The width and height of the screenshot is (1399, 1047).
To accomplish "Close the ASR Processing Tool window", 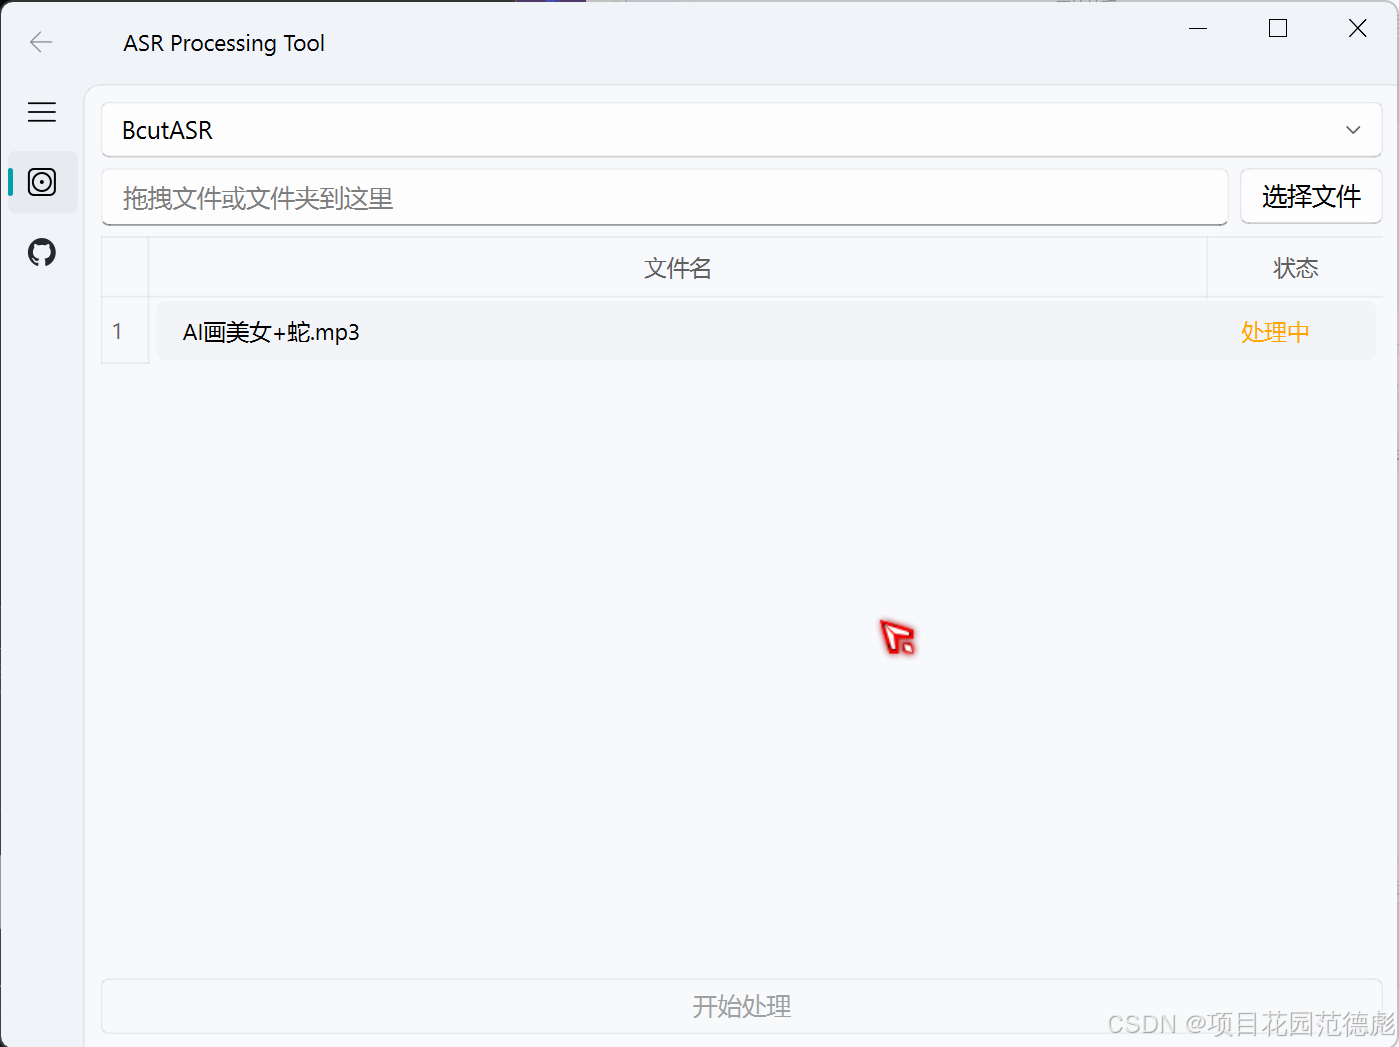I will click(1357, 29).
